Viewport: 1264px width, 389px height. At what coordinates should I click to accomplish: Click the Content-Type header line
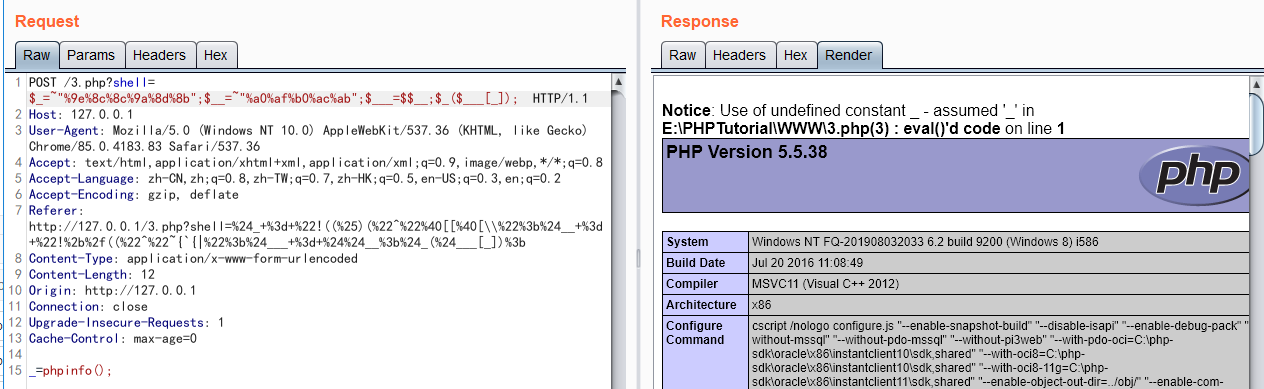192,258
